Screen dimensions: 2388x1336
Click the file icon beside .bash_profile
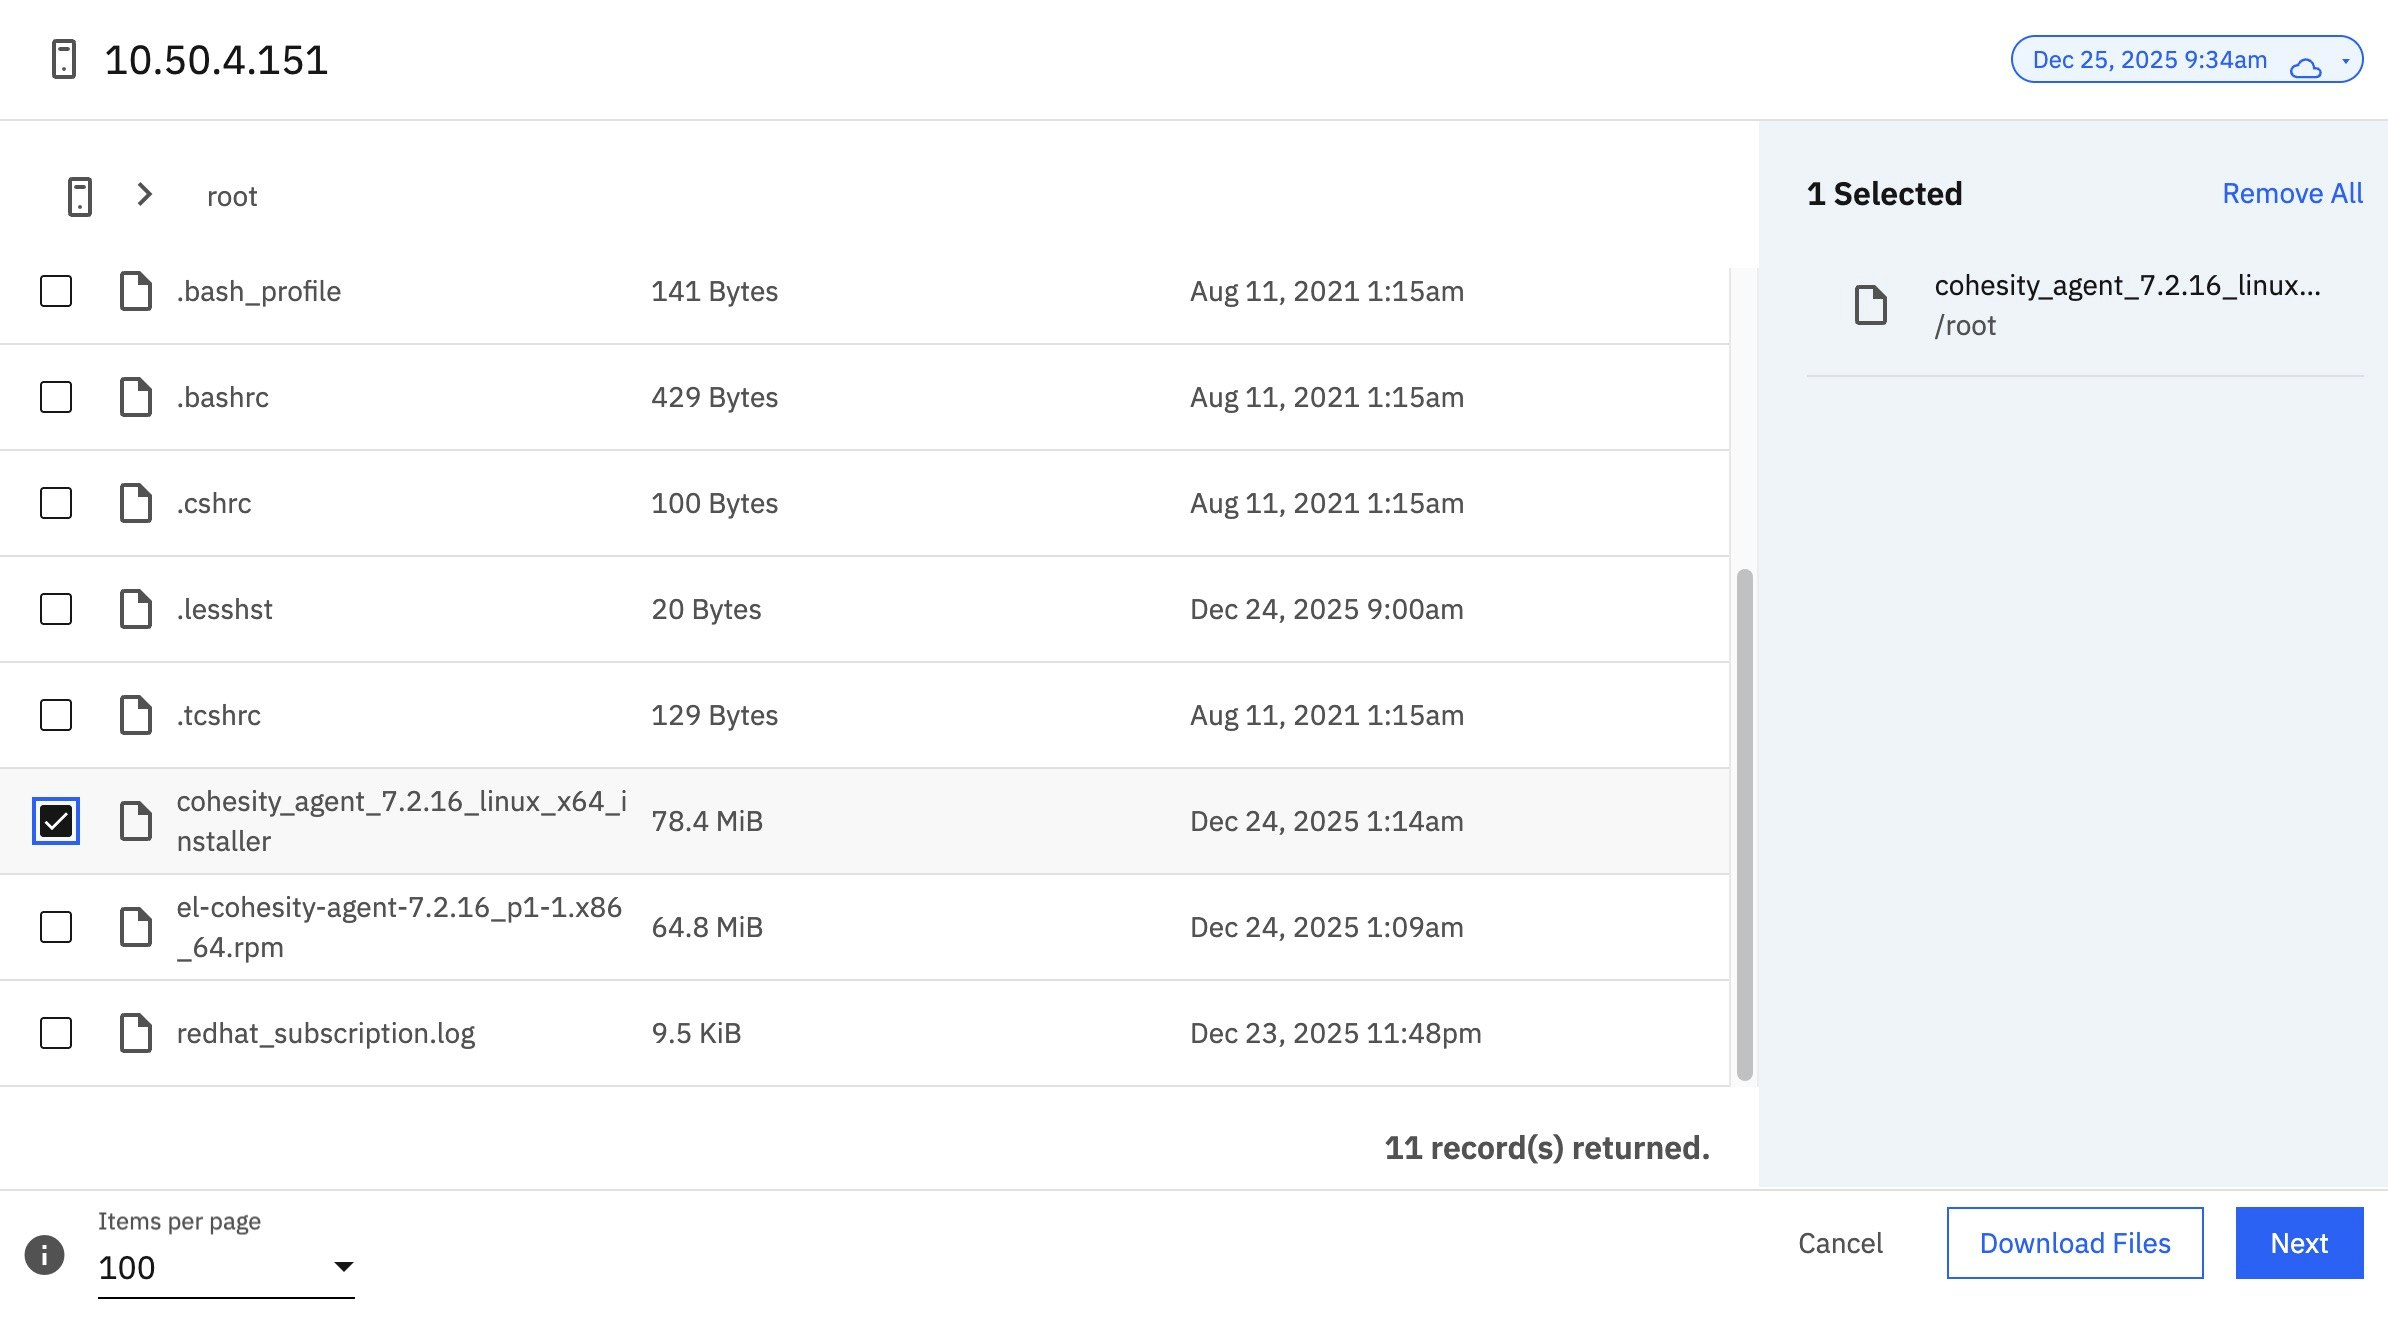[x=135, y=291]
